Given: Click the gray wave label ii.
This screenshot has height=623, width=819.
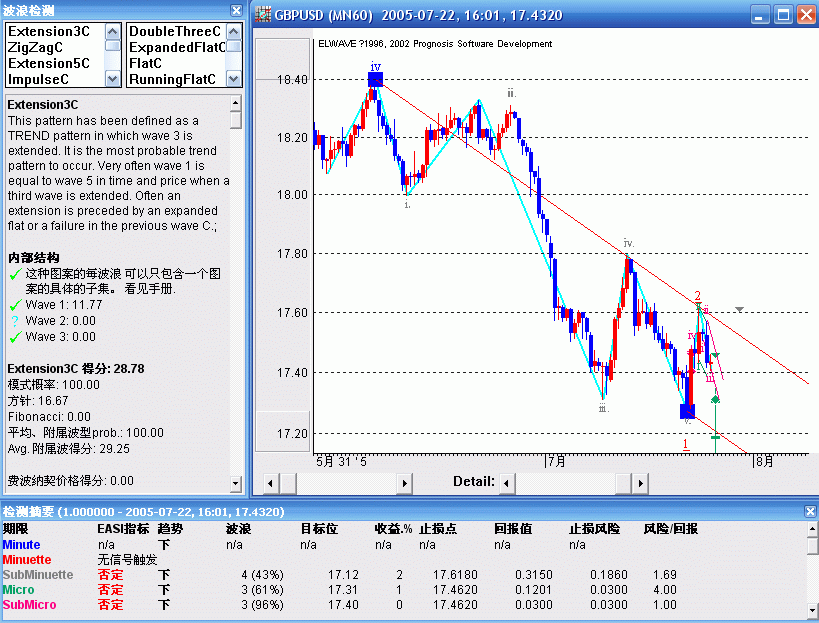Looking at the screenshot, I should tap(511, 93).
